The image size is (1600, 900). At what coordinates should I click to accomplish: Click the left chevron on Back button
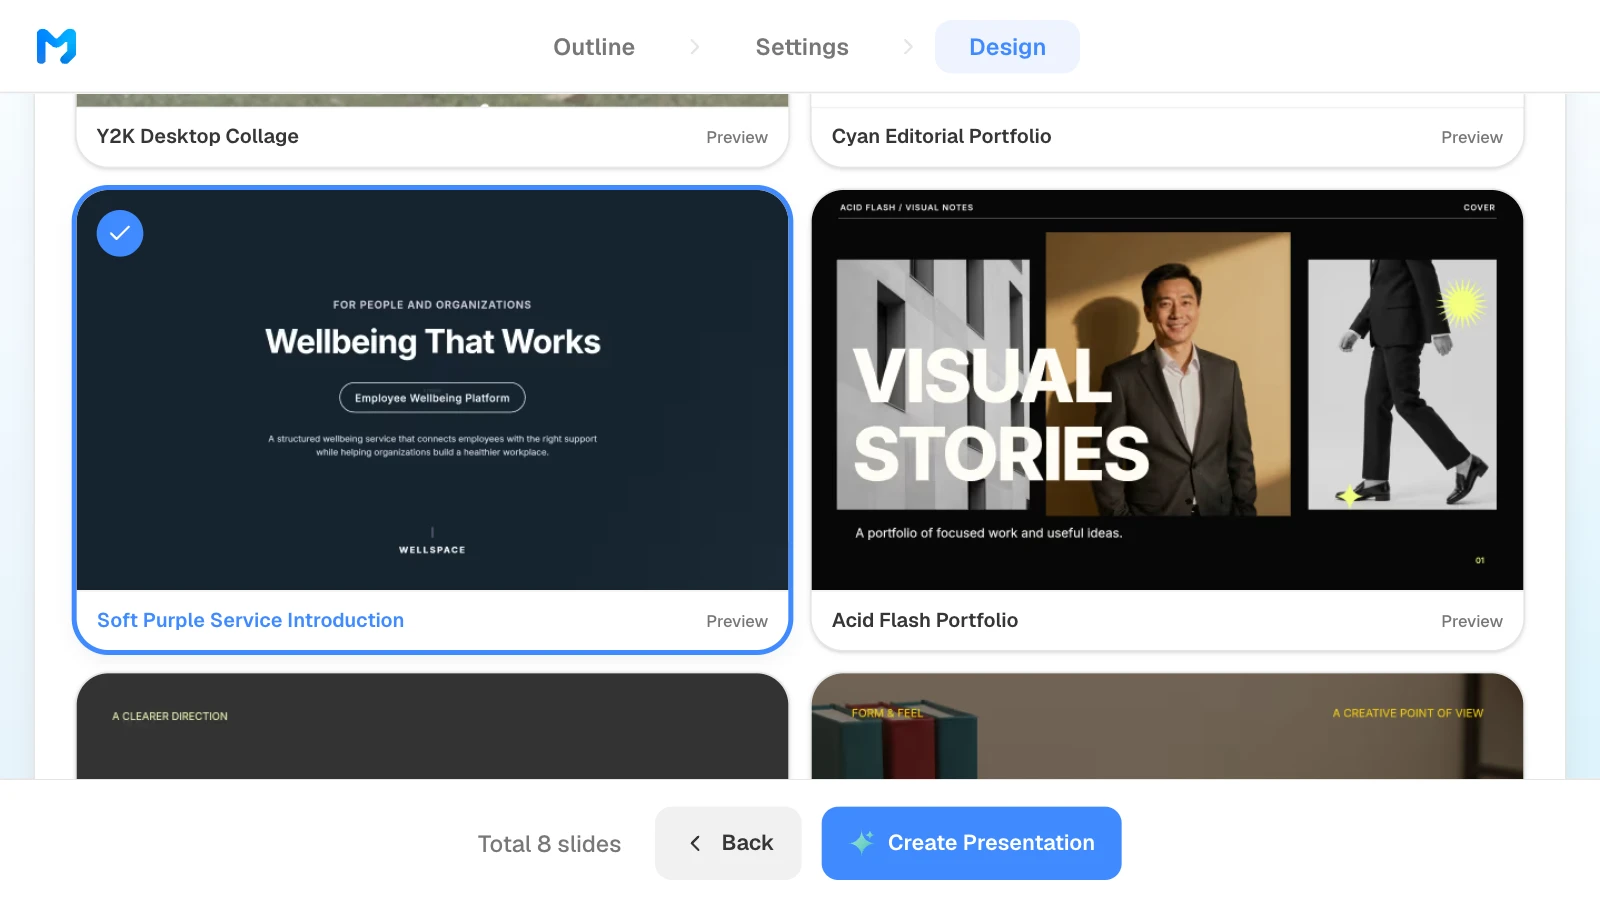[695, 843]
